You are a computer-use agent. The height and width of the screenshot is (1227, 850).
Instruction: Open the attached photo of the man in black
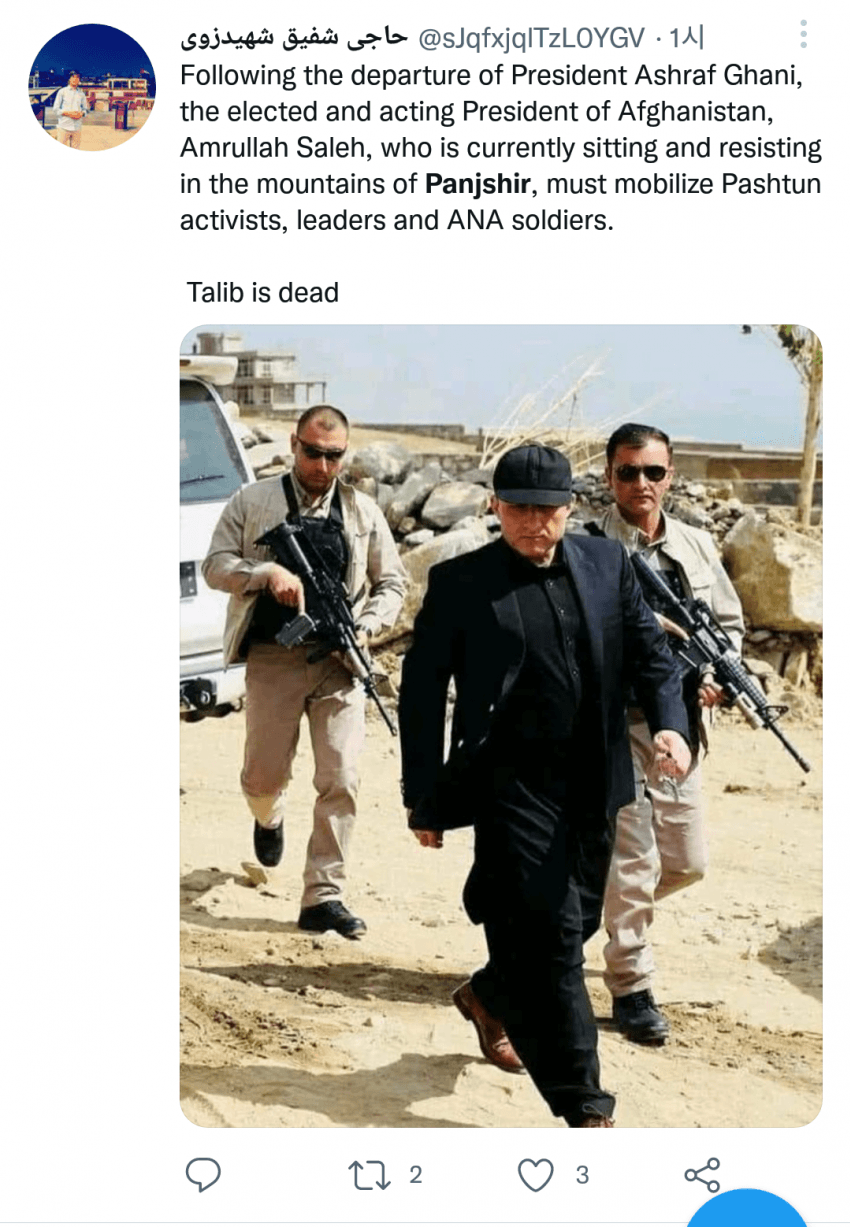[x=501, y=726]
